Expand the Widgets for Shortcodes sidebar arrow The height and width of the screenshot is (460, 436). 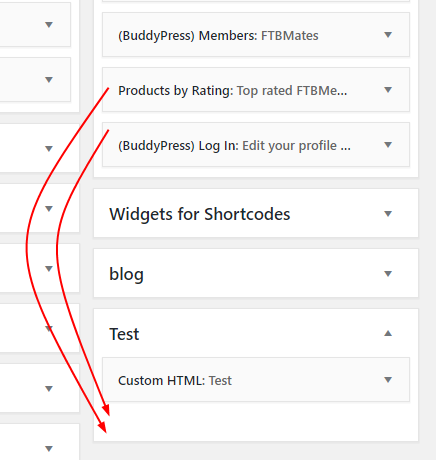pyautogui.click(x=388, y=214)
